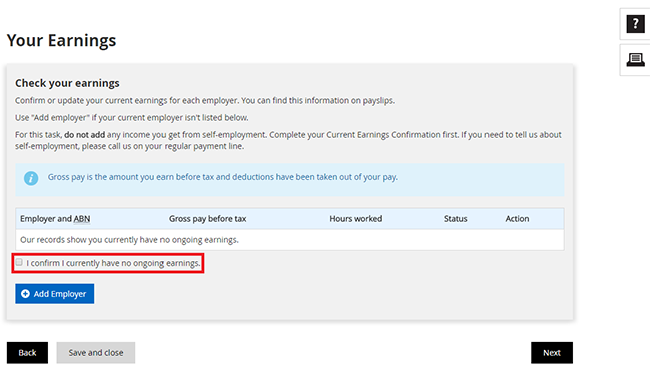Image resolution: width=650 pixels, height=371 pixels.
Task: Click the bold 'do not add' text
Action: (85, 135)
